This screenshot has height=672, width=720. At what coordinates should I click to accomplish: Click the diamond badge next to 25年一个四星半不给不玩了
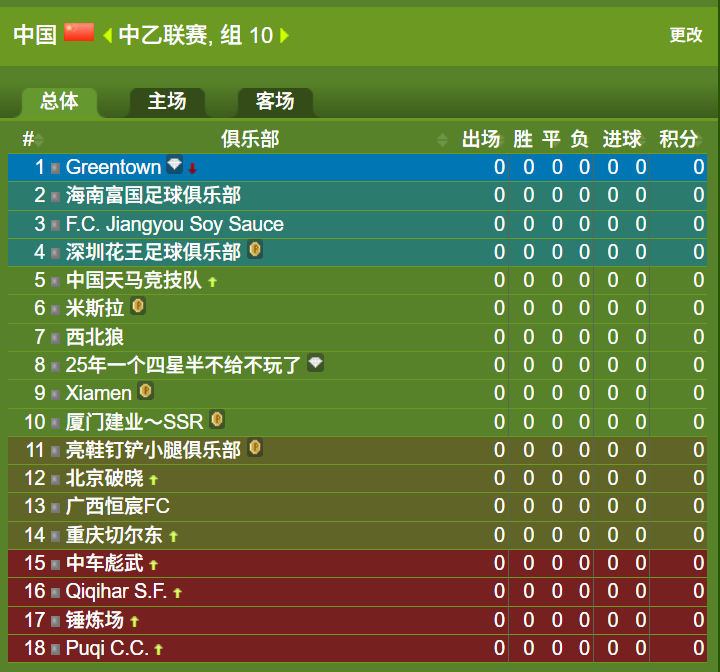pyautogui.click(x=315, y=363)
